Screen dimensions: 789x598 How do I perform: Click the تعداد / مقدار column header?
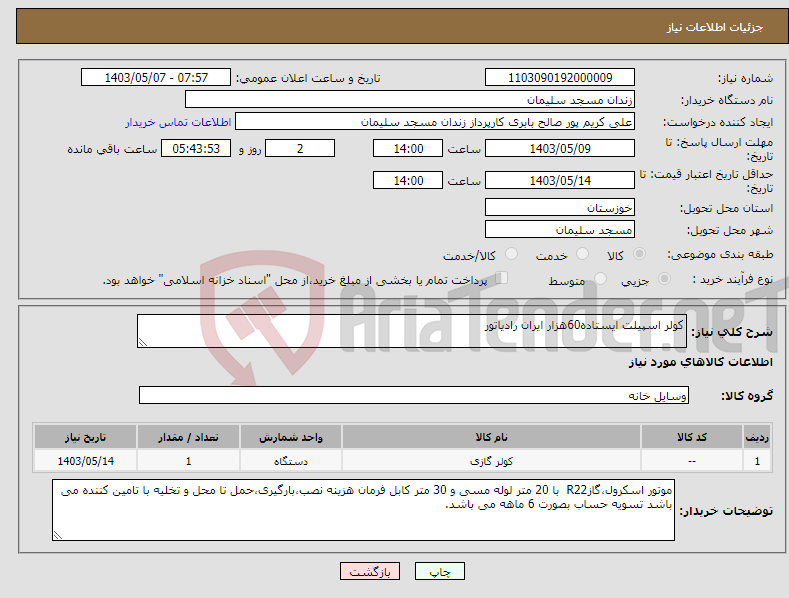point(188,437)
